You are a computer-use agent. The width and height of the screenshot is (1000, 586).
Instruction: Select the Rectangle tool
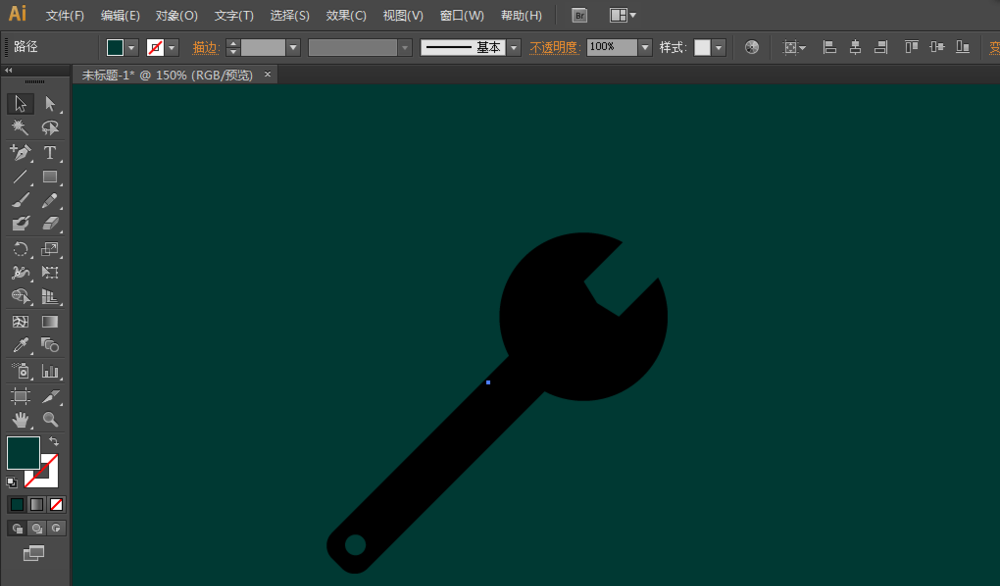click(x=49, y=177)
